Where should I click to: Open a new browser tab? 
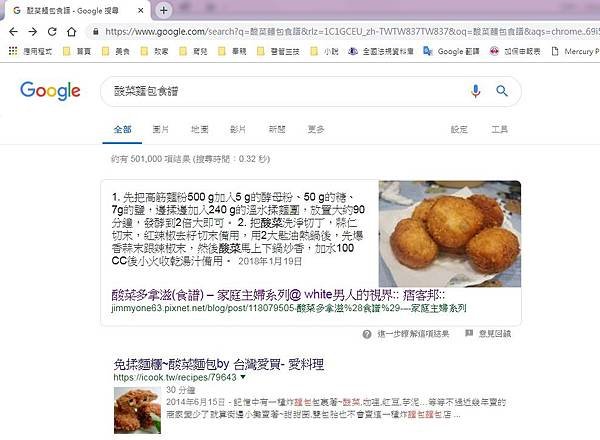[x=163, y=10]
